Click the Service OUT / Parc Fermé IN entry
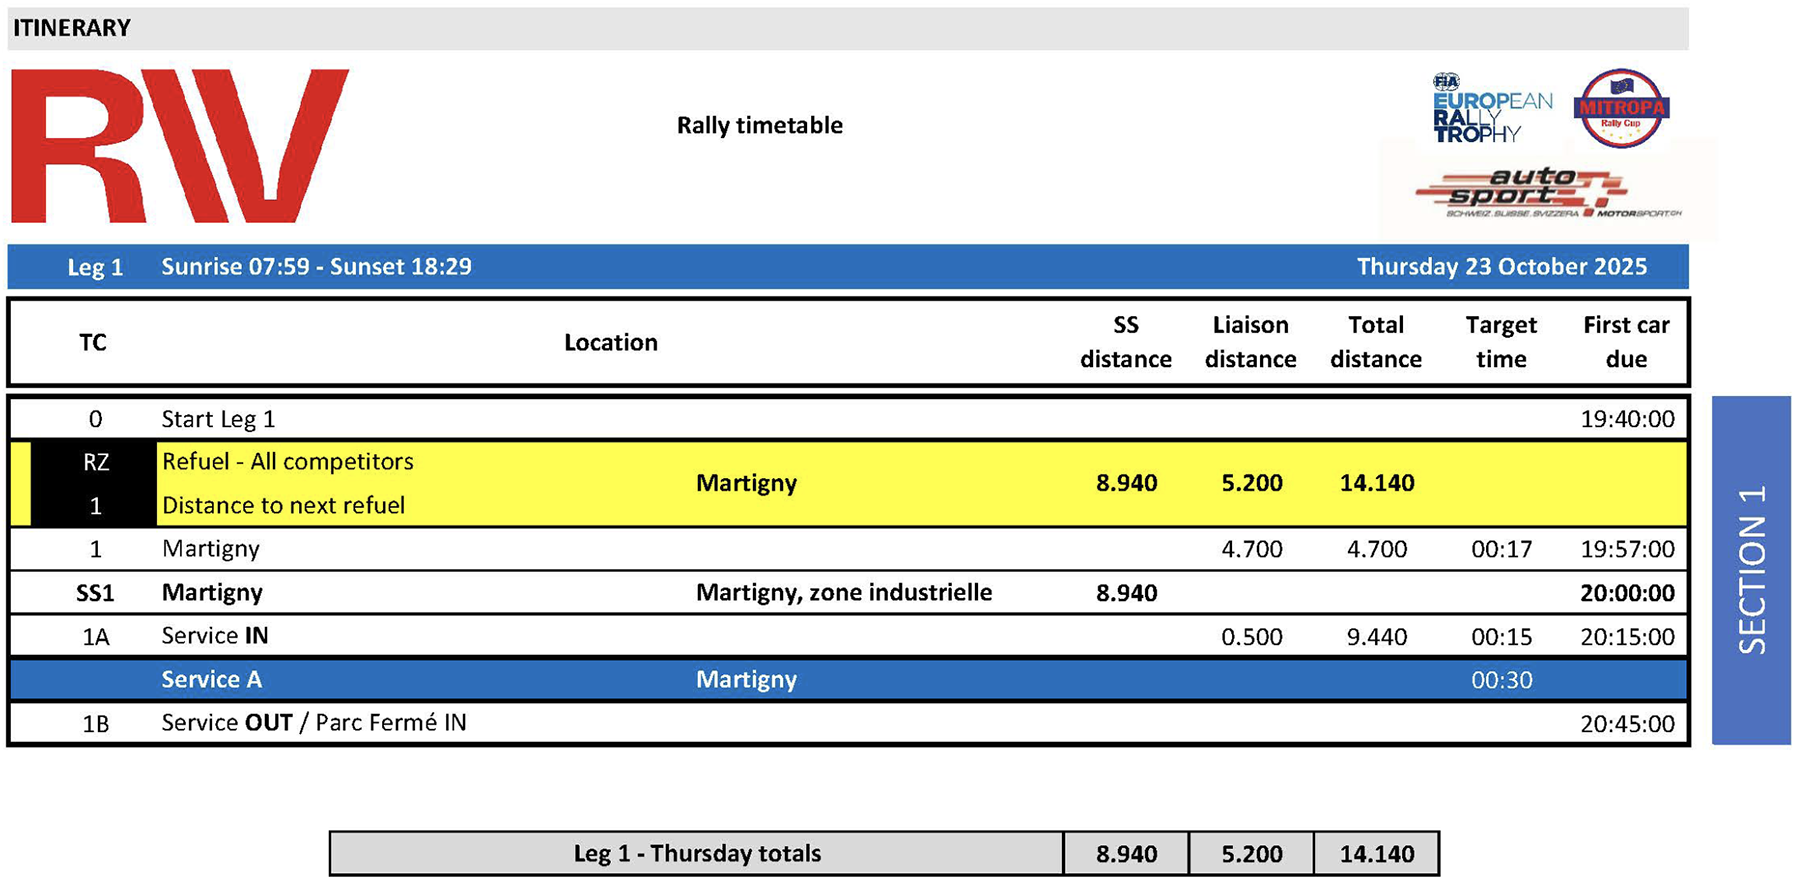The height and width of the screenshot is (889, 1800). 313,723
